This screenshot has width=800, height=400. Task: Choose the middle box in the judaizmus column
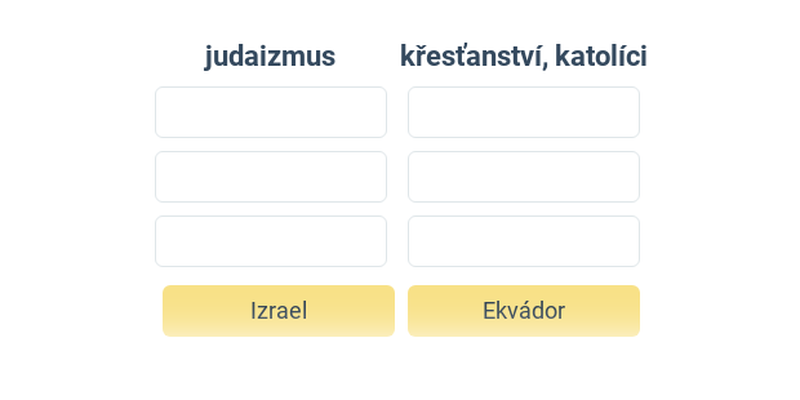pos(271,177)
